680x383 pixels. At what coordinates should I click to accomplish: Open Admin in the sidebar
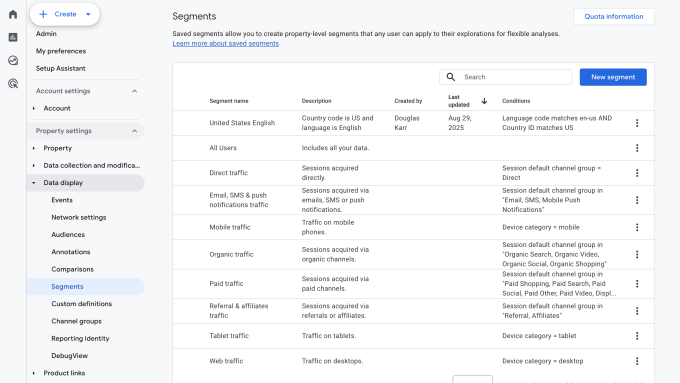[46, 34]
